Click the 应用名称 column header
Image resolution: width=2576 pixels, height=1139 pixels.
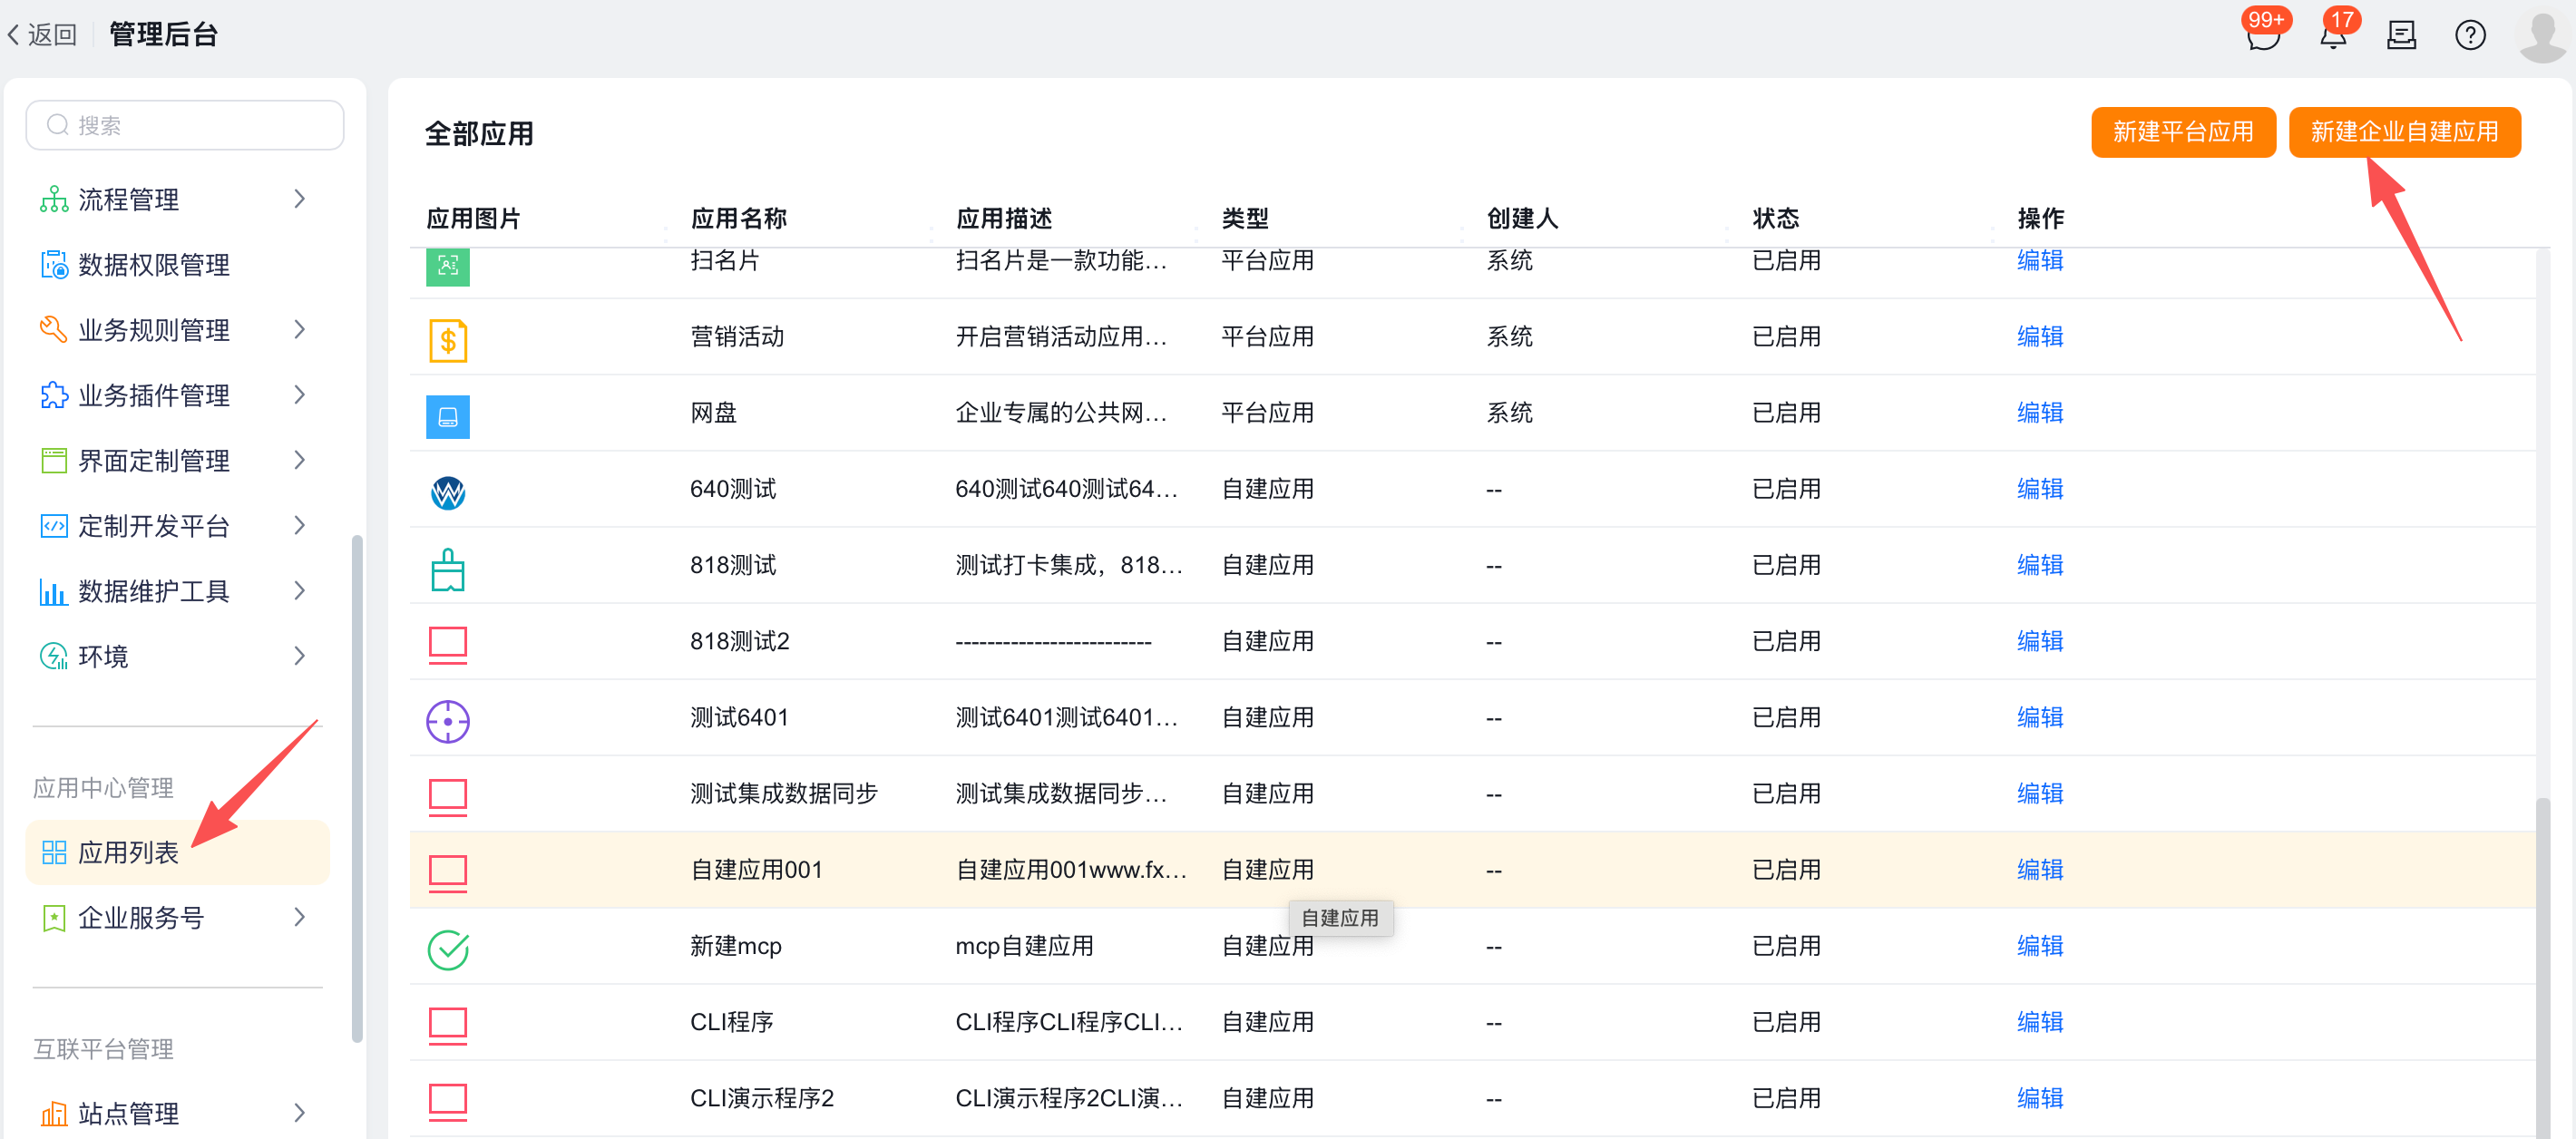pos(738,218)
